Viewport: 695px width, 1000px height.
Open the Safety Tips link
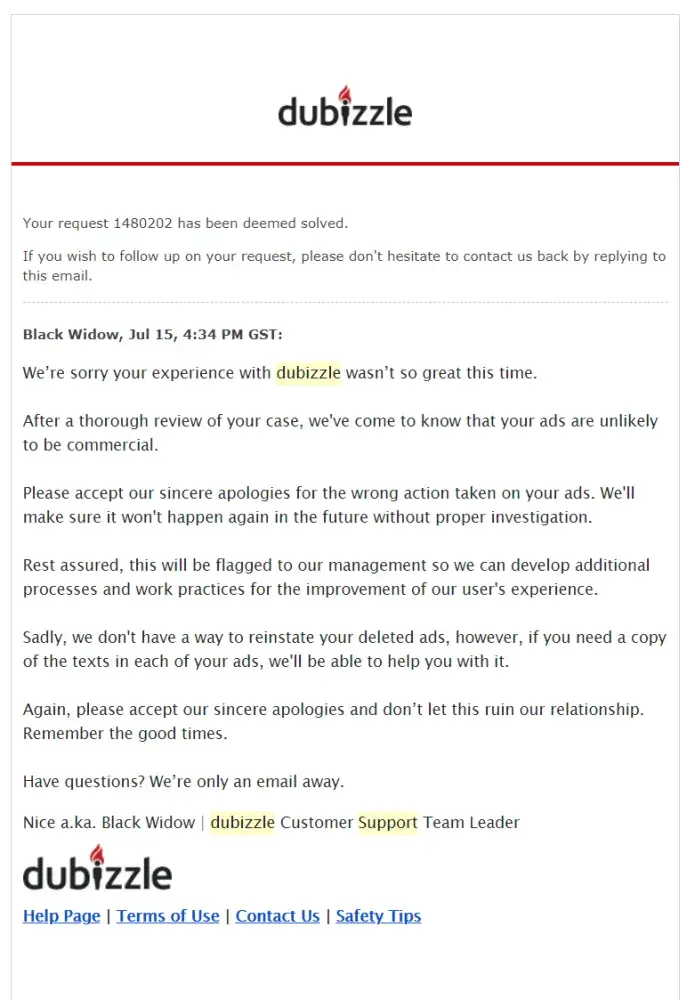[378, 916]
